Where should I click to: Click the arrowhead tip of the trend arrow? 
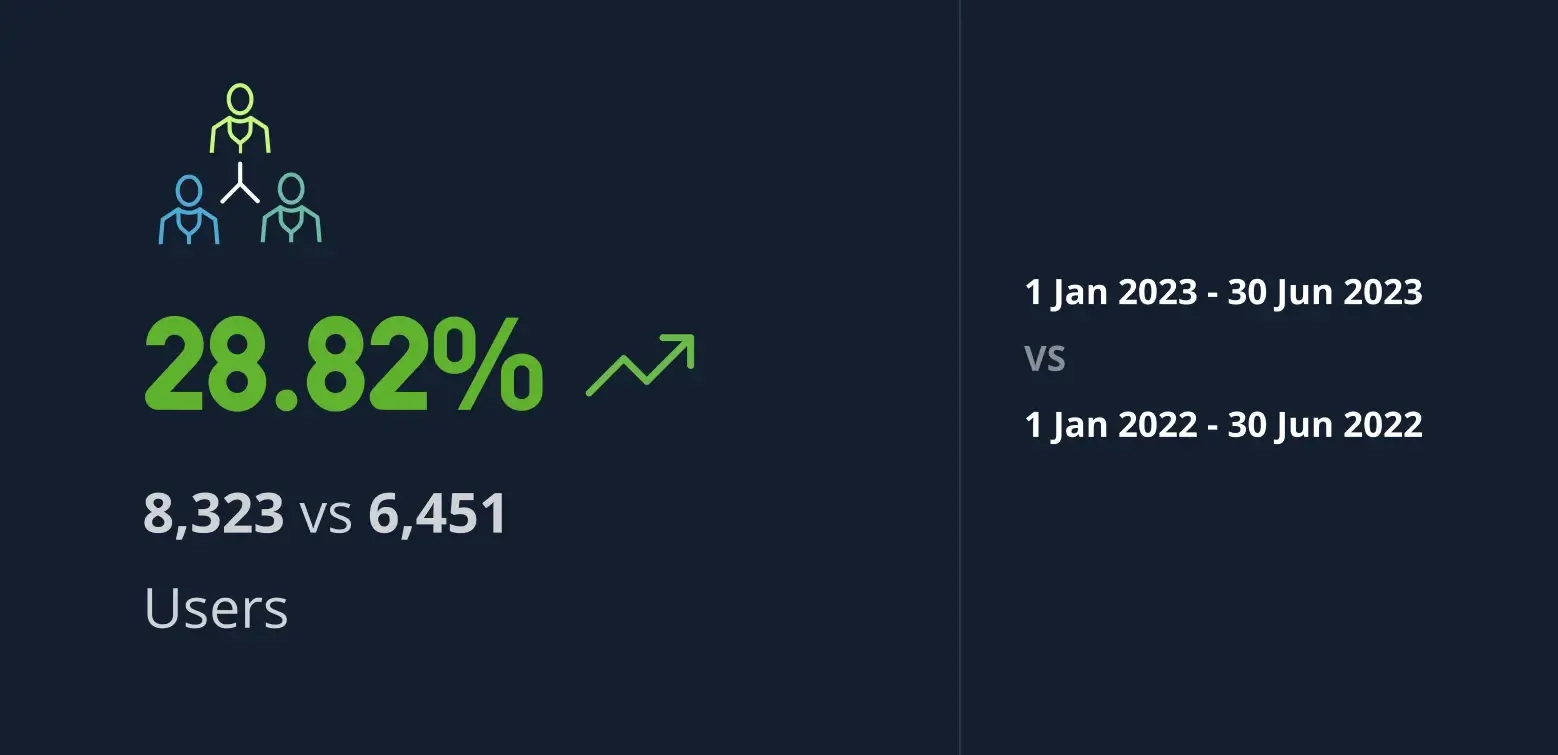tap(688, 340)
